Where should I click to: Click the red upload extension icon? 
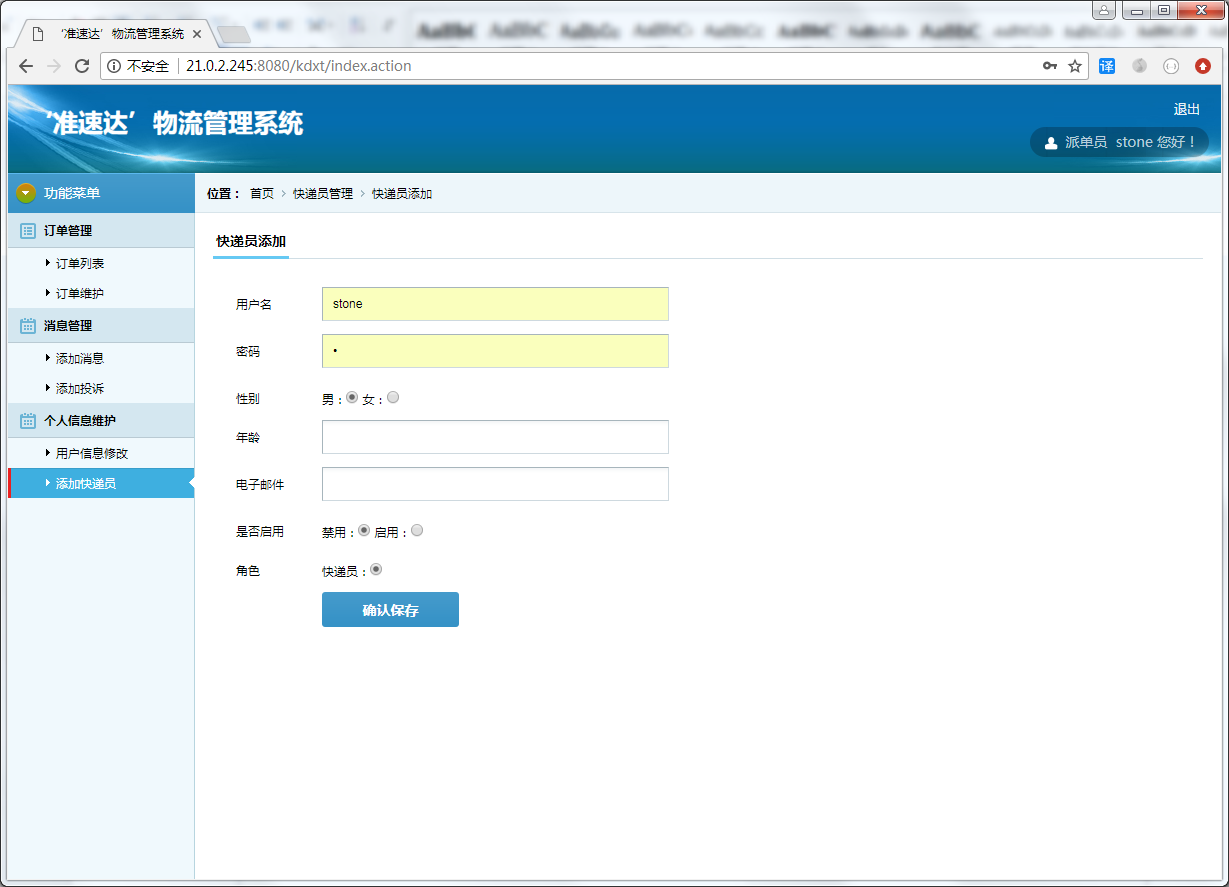[x=1203, y=66]
